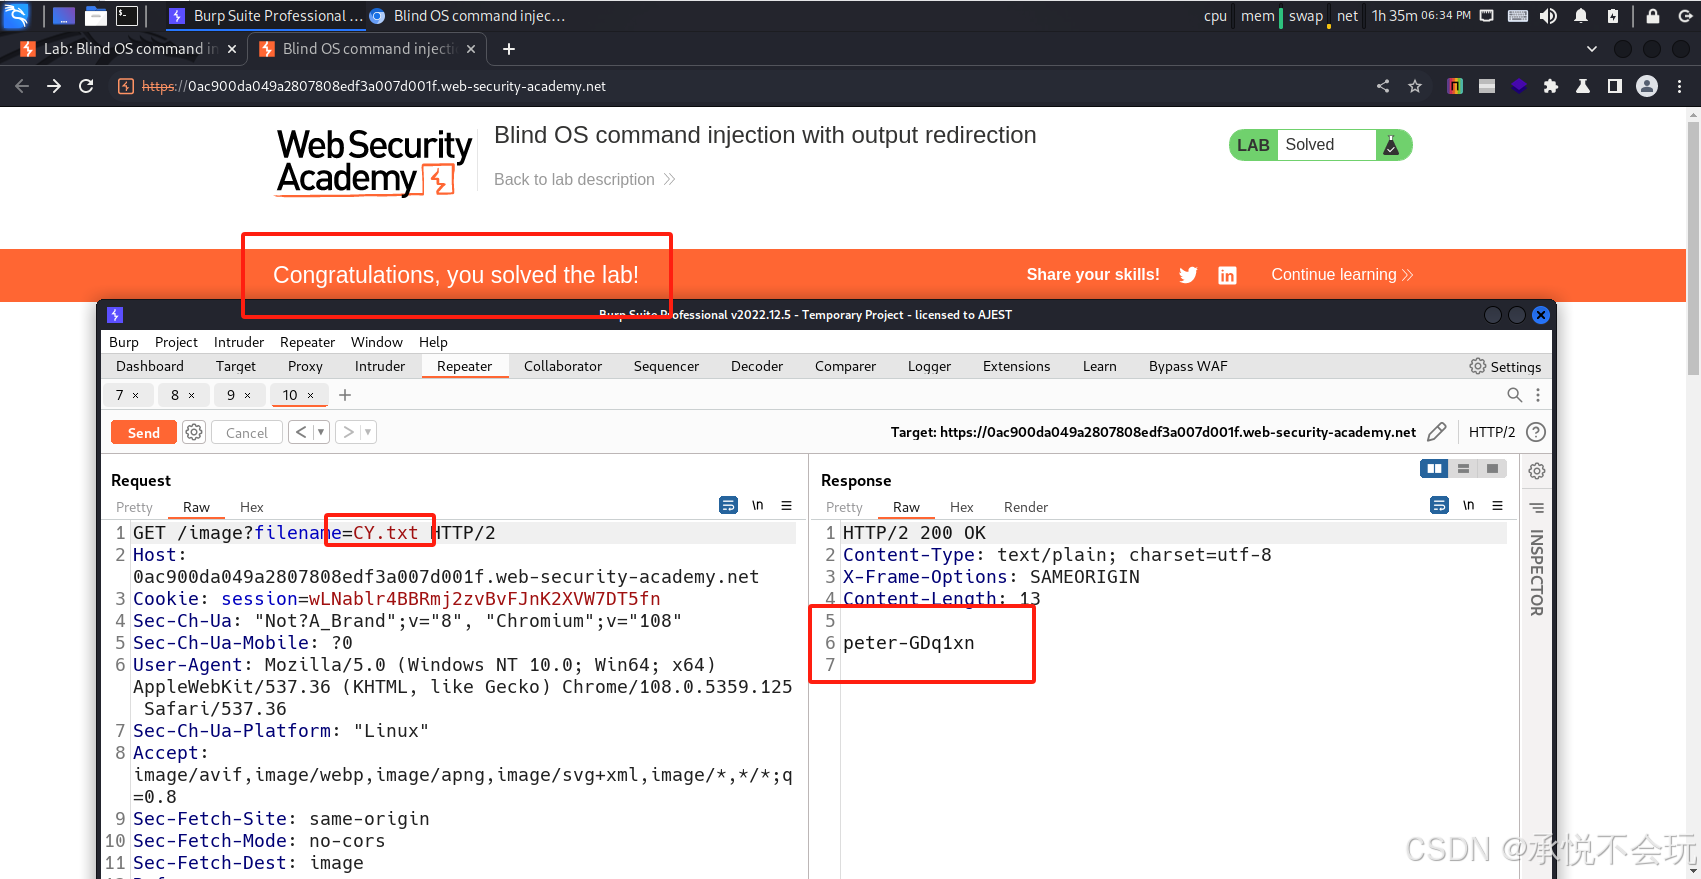
Task: Open Repeater request settings gear icon
Action: click(194, 432)
